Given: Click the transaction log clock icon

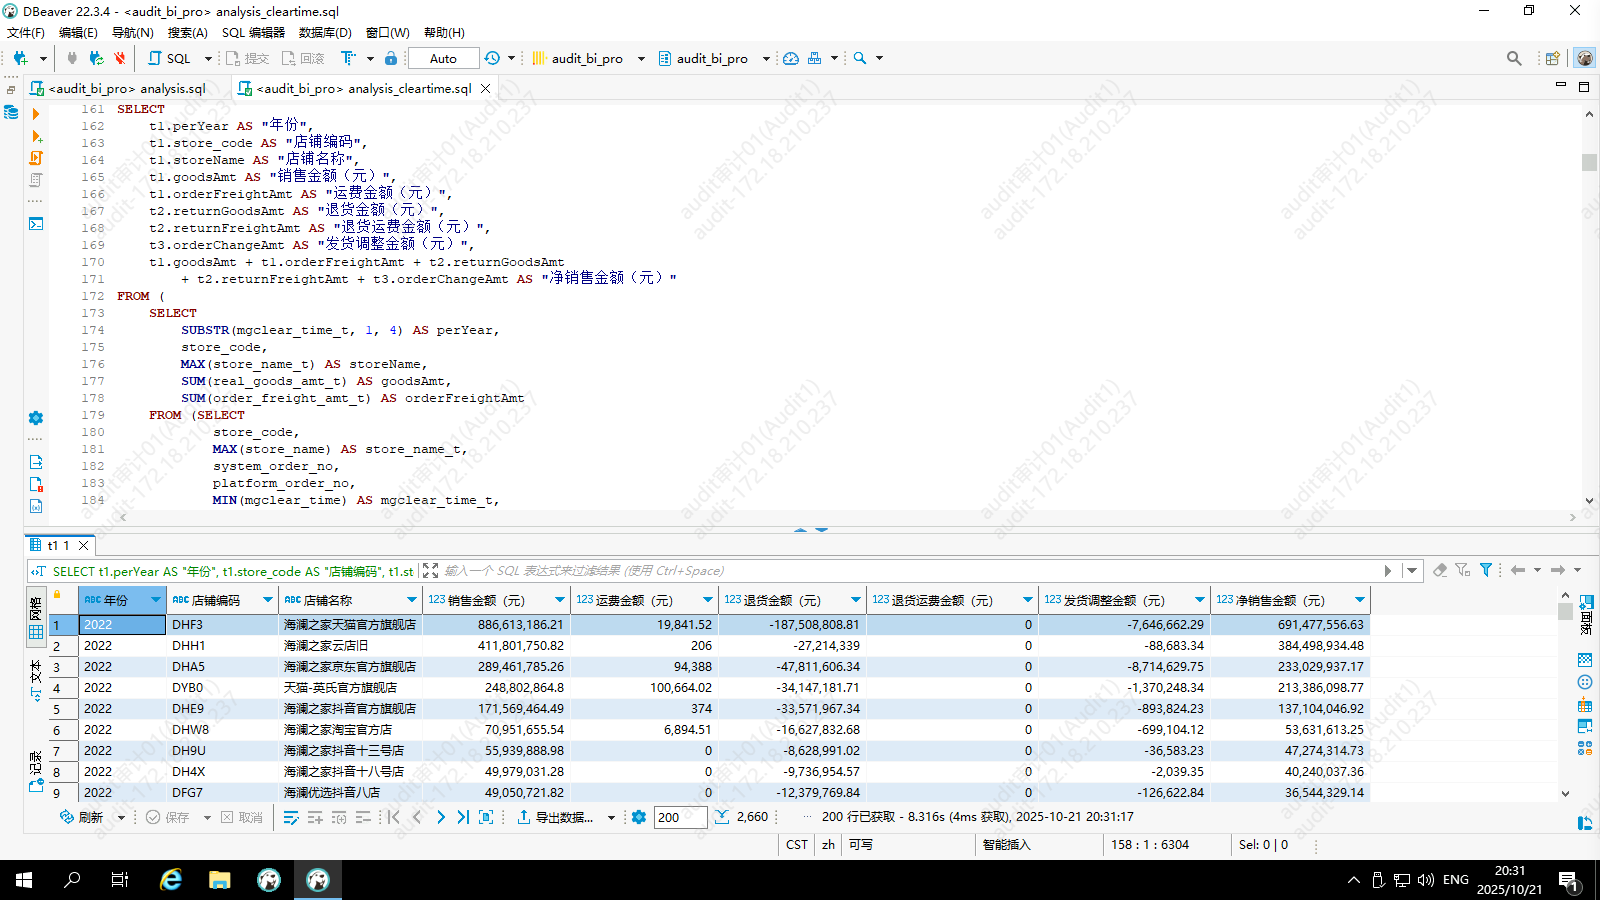Looking at the screenshot, I should point(492,58).
